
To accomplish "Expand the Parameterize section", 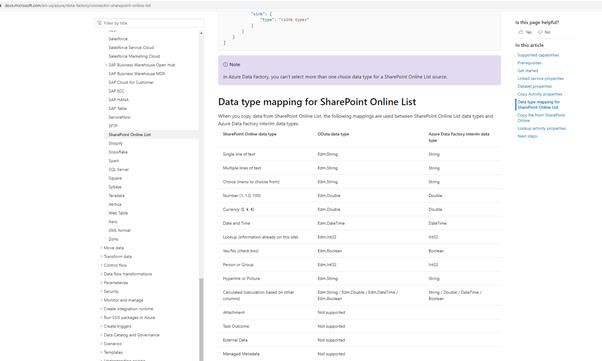I will coord(101,283).
